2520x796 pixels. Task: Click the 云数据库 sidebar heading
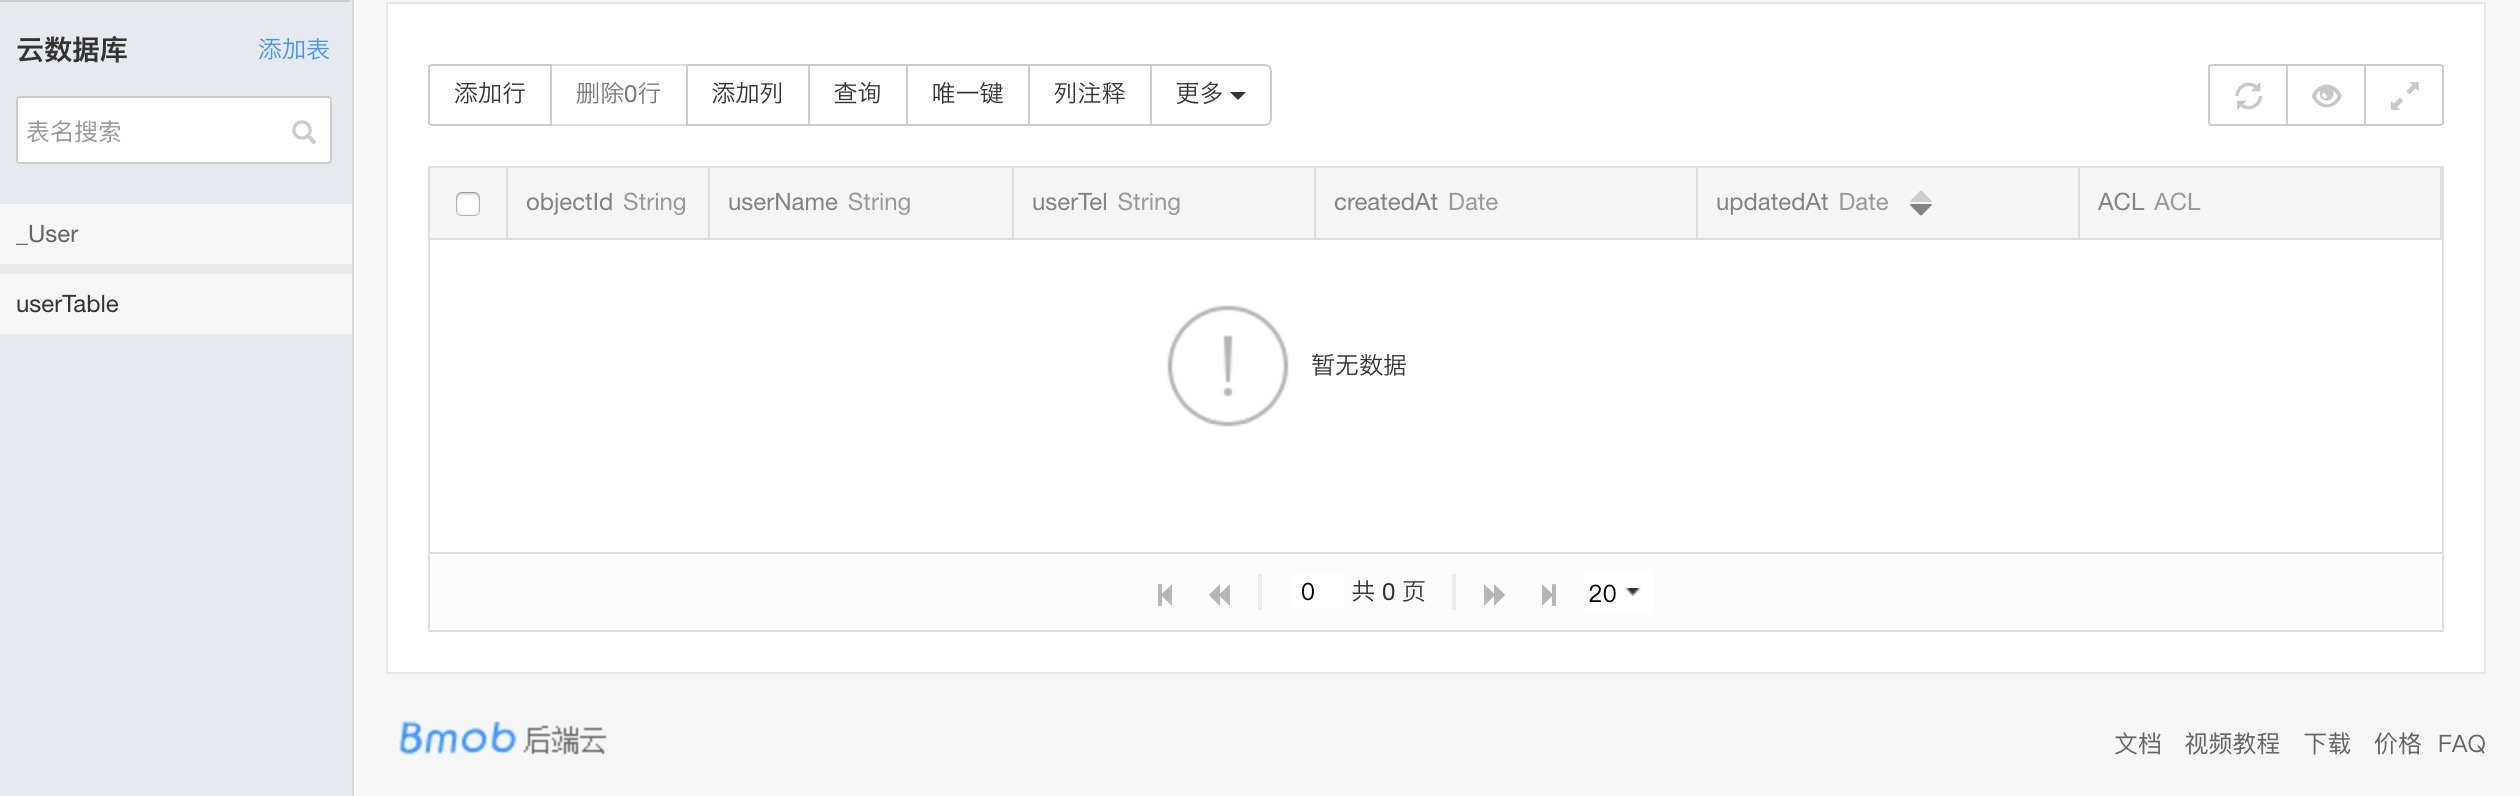point(72,50)
